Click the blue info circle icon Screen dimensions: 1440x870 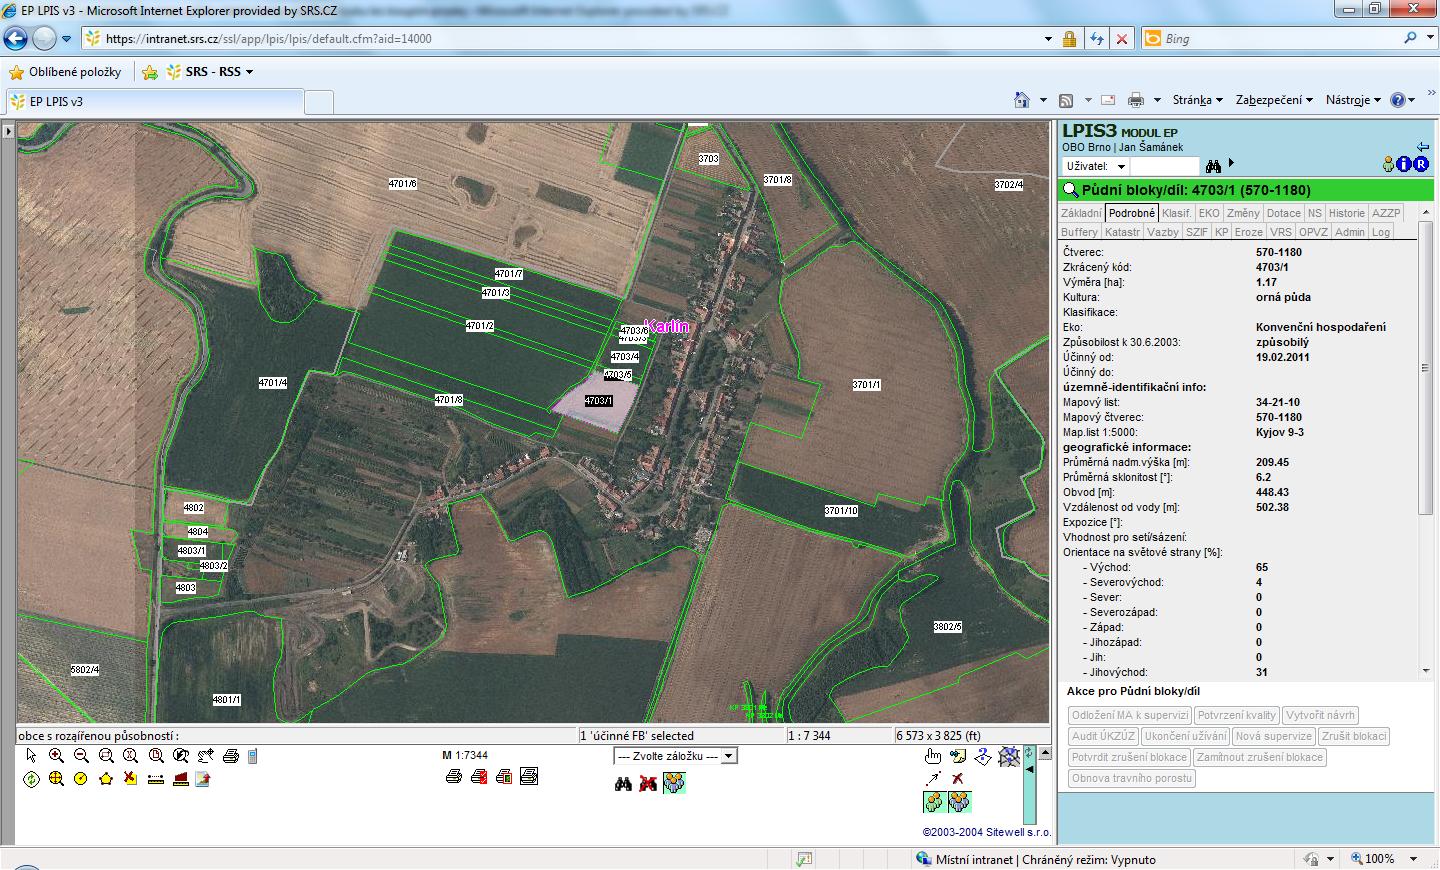point(1405,165)
